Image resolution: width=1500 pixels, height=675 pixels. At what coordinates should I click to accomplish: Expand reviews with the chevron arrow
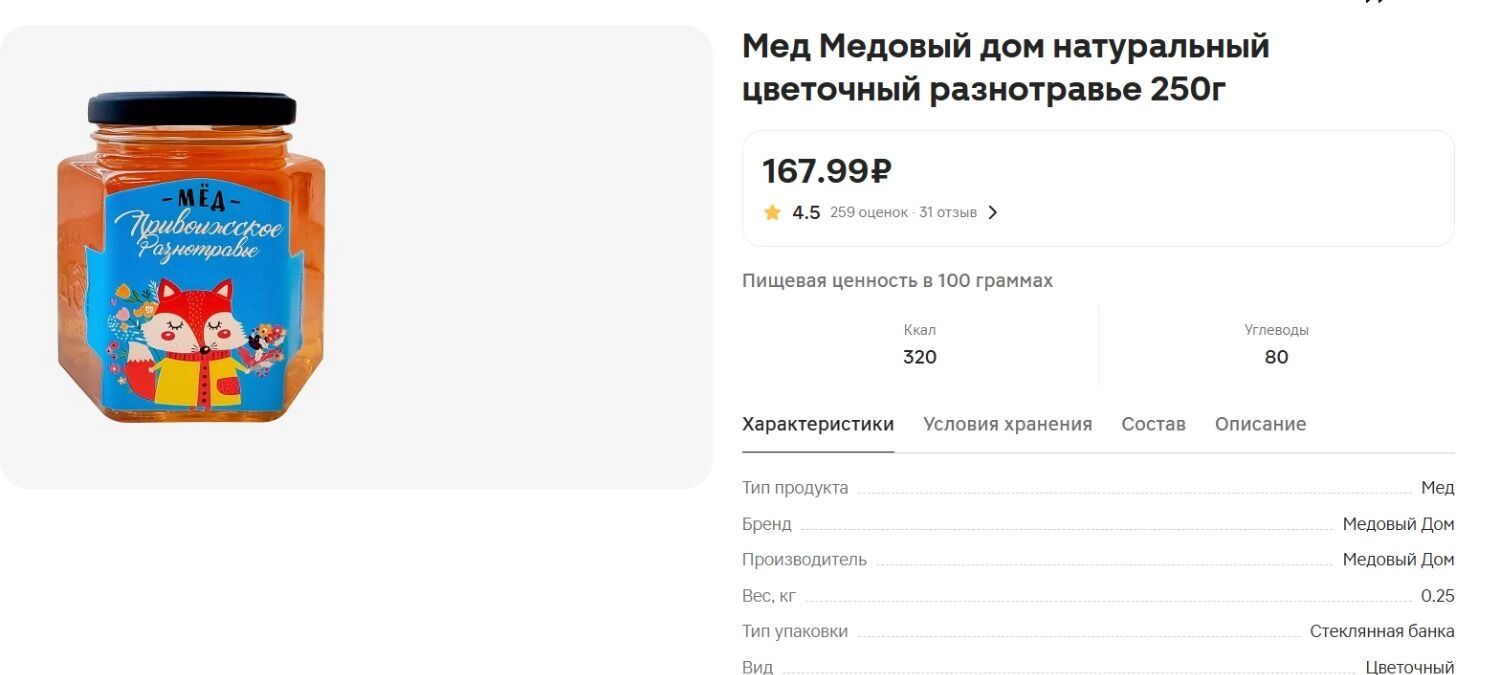point(992,212)
